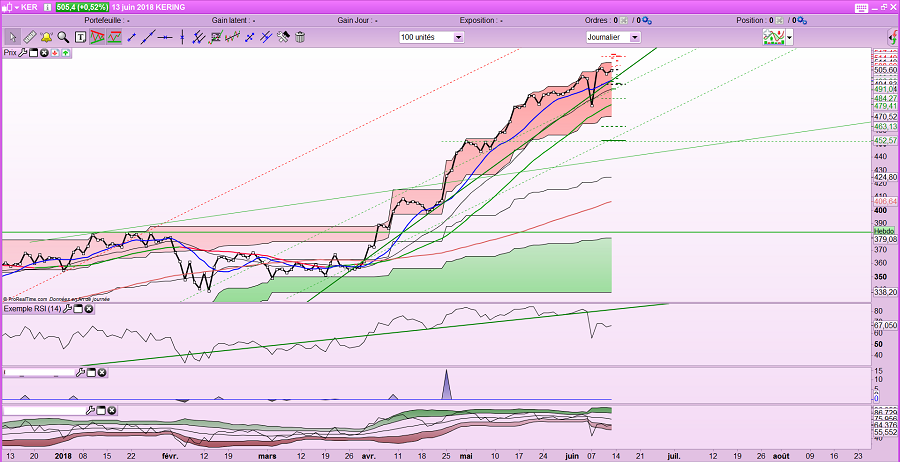The width and height of the screenshot is (900, 462).
Task: Click the candlestick chart-type icon beside KER
Action: (7, 7)
